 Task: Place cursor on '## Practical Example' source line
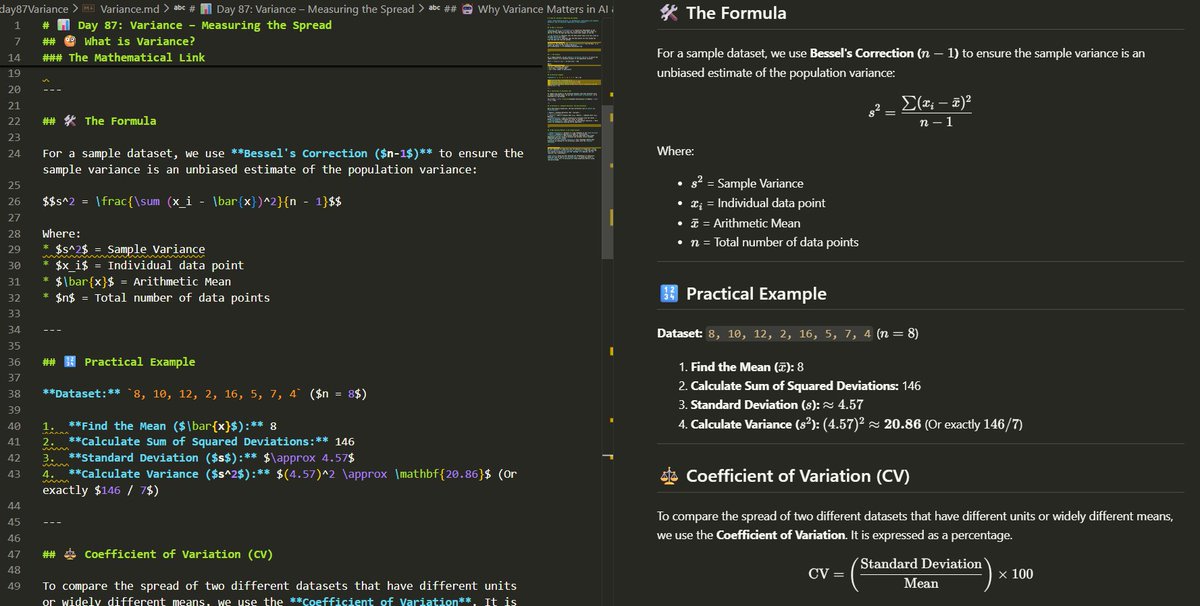click(119, 361)
